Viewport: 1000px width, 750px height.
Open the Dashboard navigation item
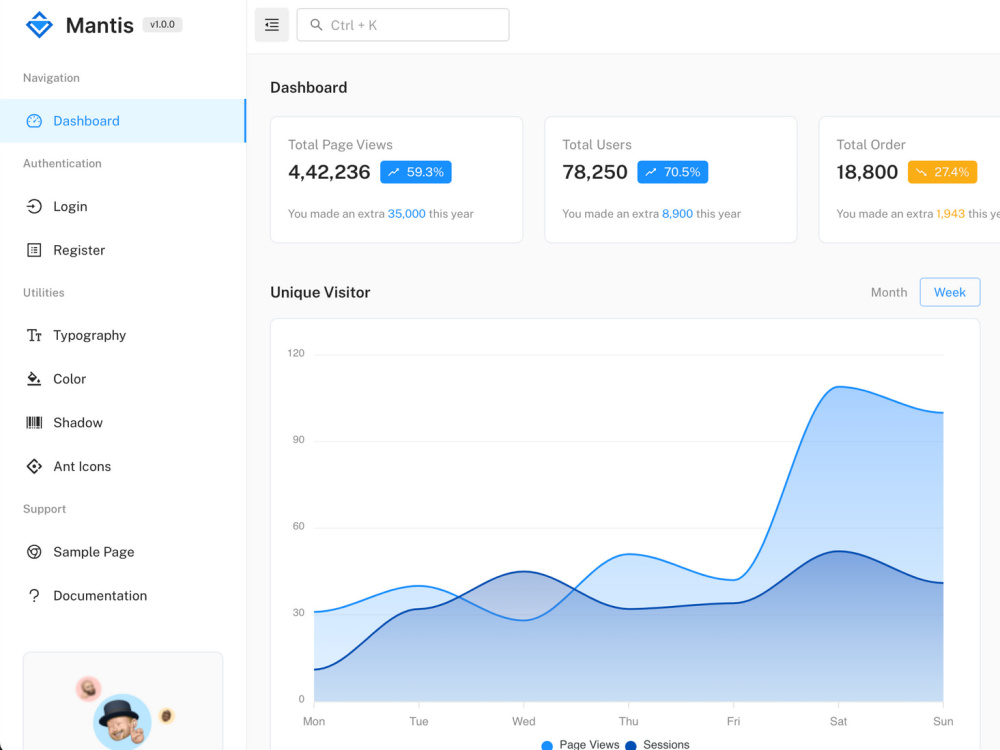point(123,121)
